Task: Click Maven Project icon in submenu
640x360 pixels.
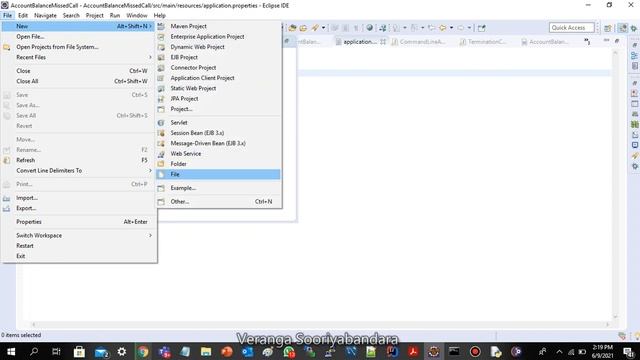Action: [161, 26]
